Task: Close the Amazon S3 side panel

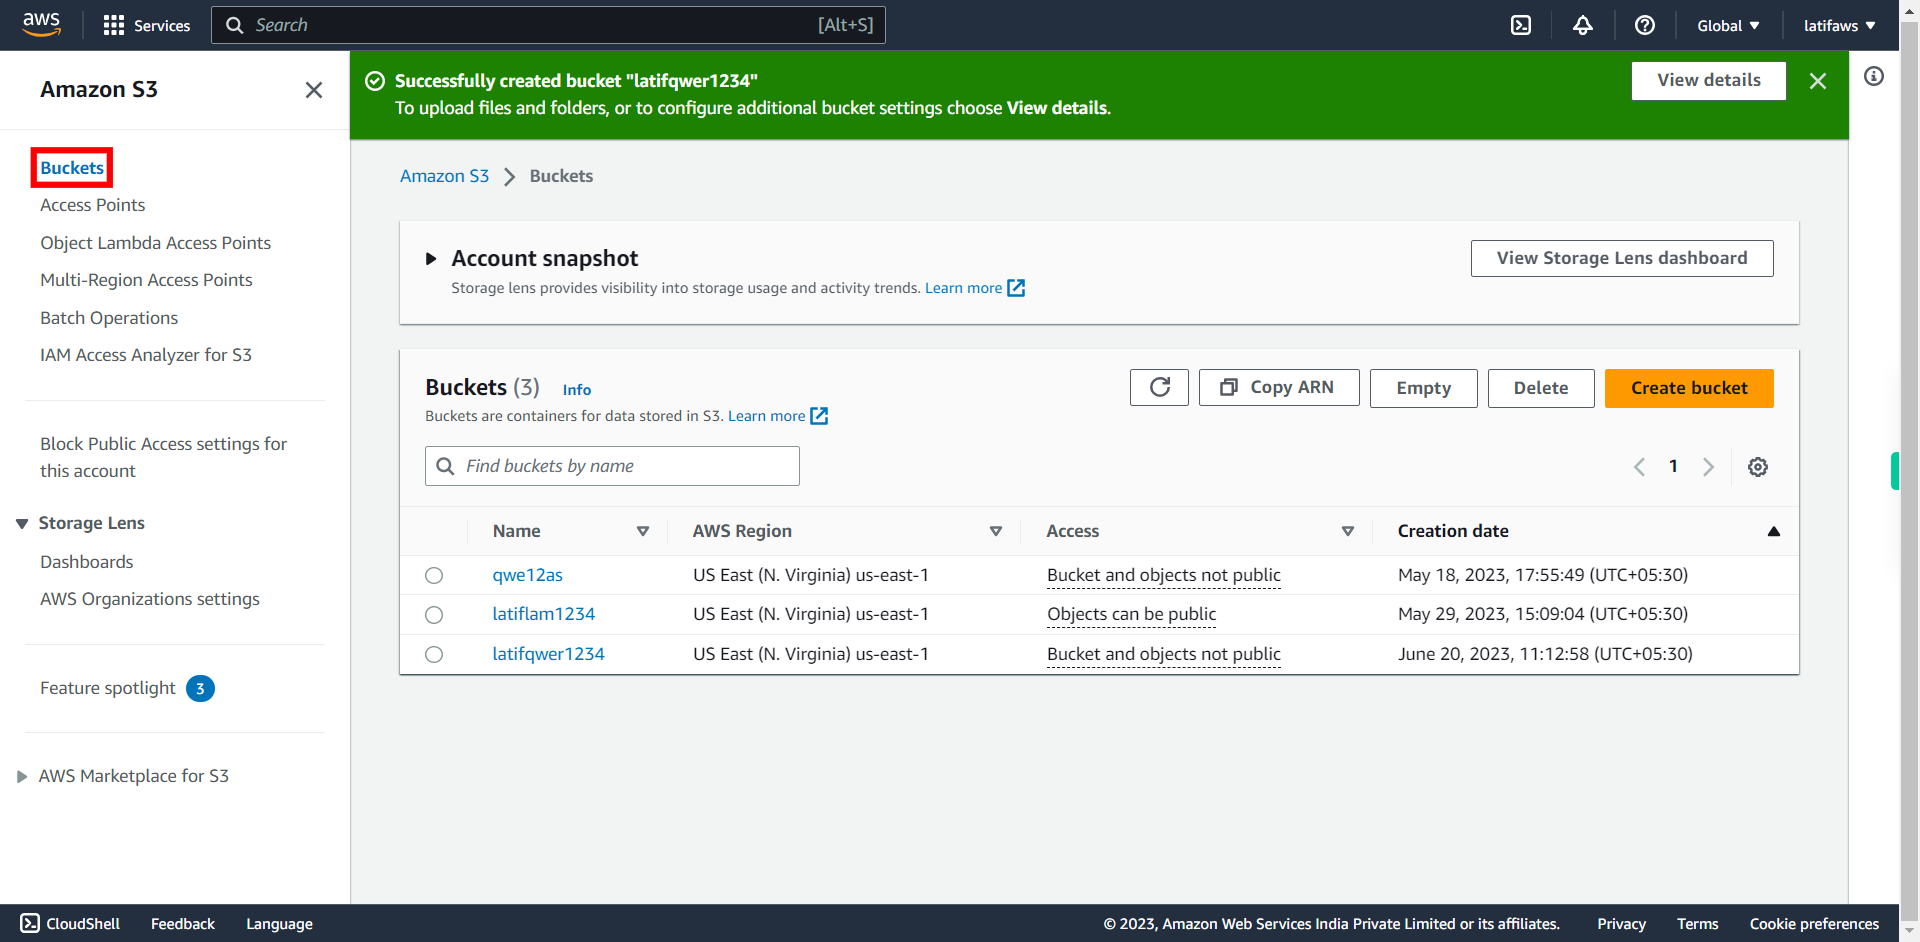Action: [x=314, y=90]
